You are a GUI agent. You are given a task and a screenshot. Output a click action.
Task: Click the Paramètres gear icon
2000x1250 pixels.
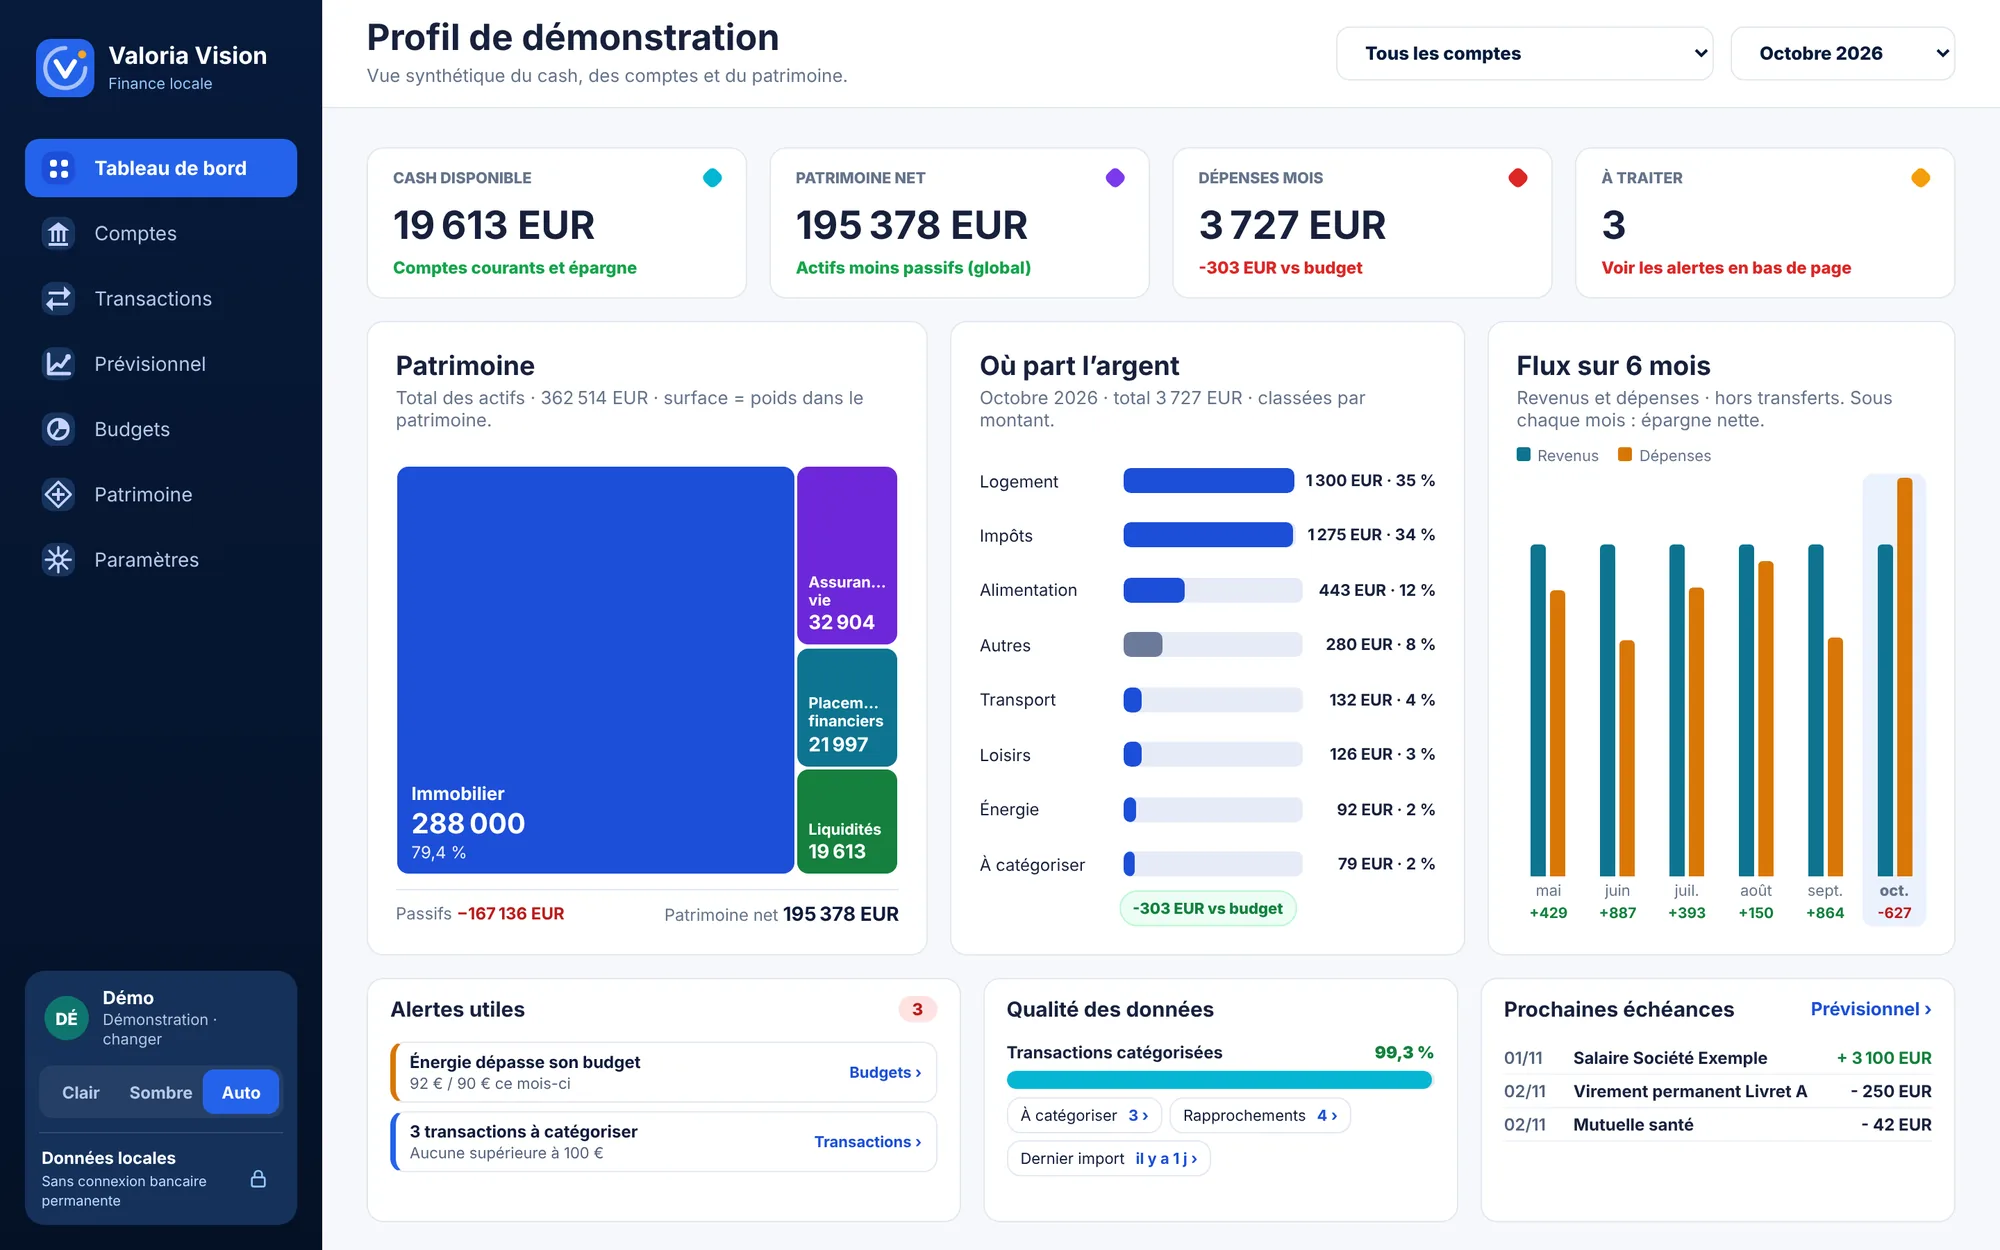59,559
